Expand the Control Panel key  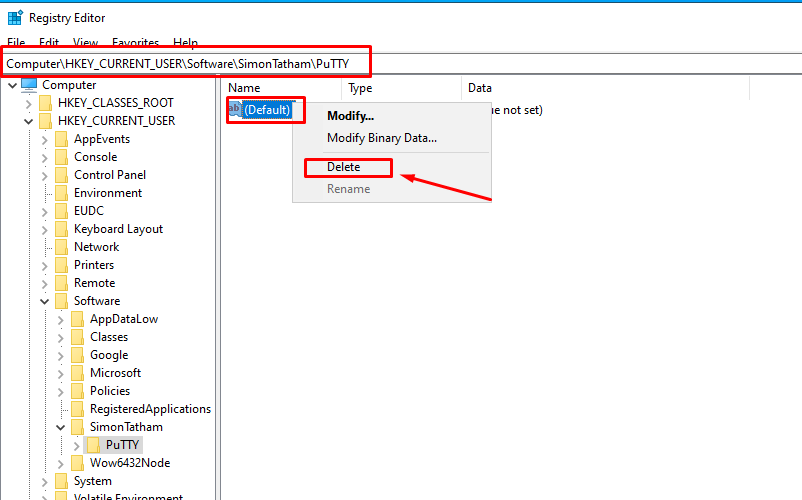tap(44, 176)
